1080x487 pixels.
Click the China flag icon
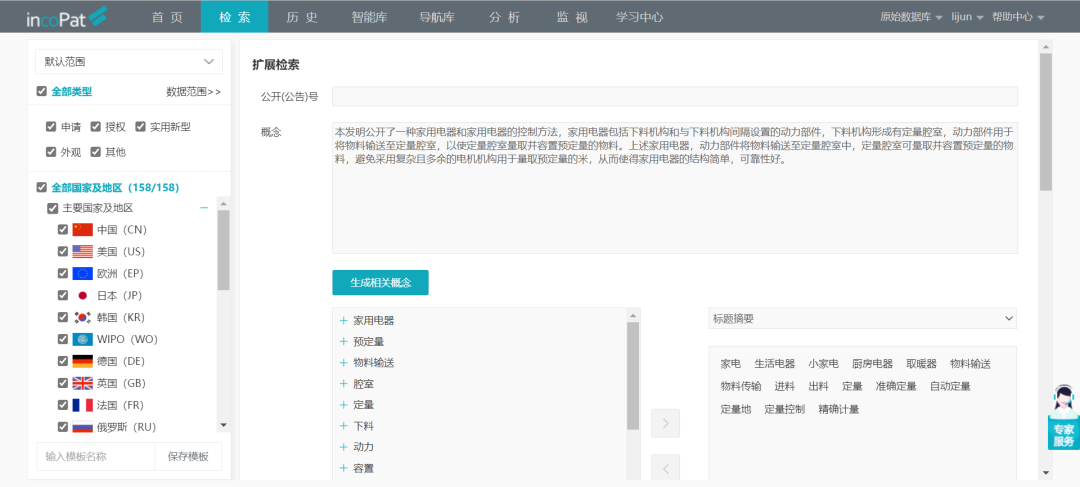coord(82,229)
